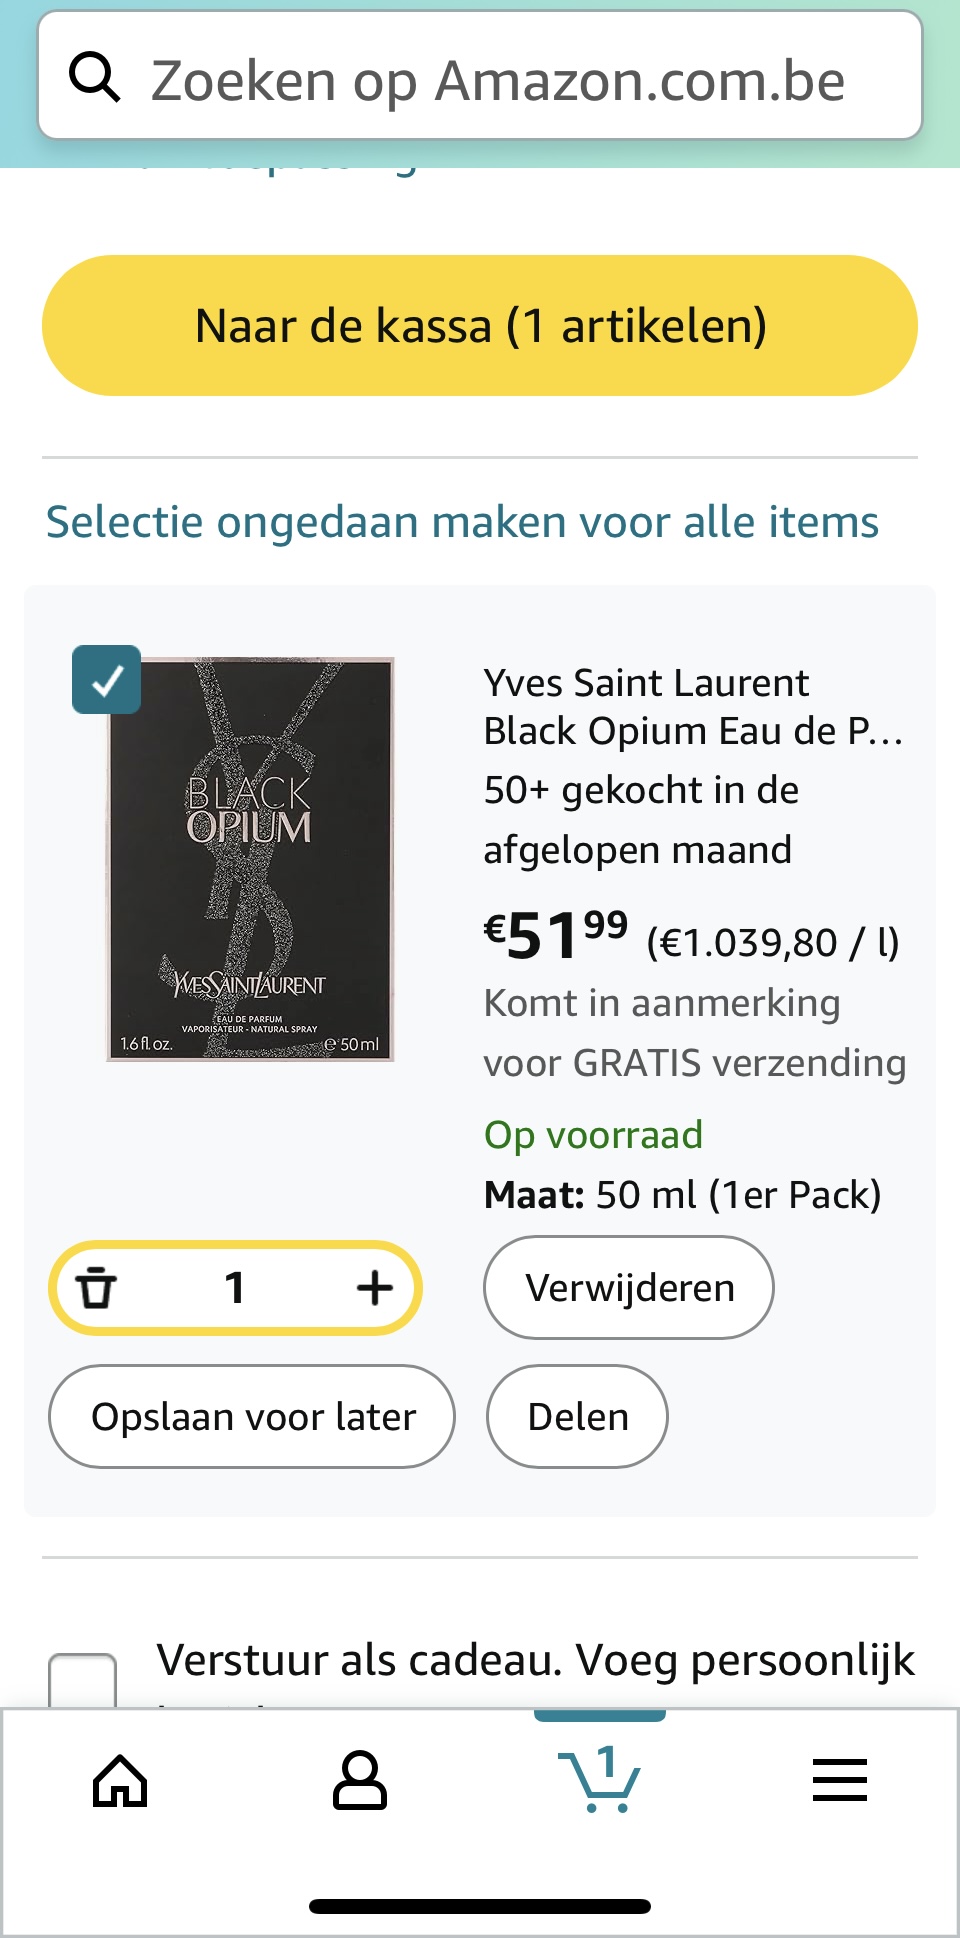
Task: Tap the quantity value in the stepper
Action: tap(235, 1288)
